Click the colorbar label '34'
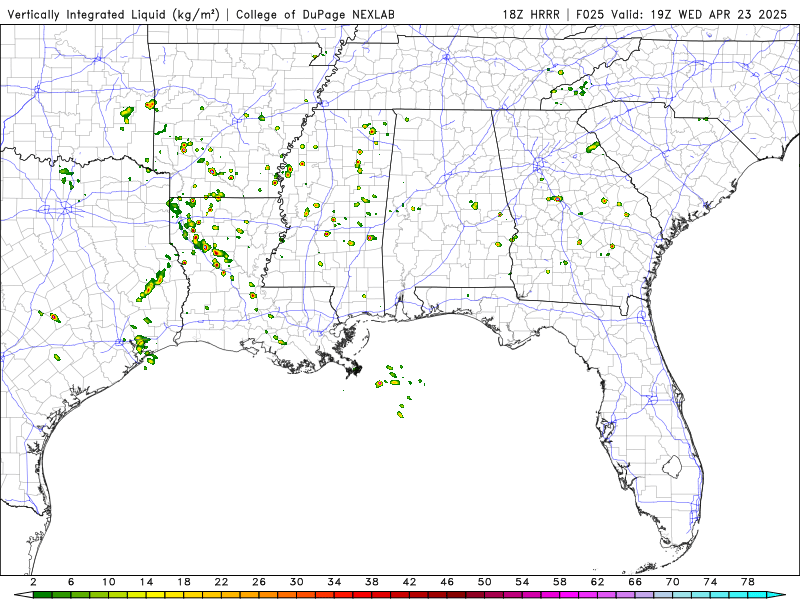The width and height of the screenshot is (800, 600). (334, 582)
